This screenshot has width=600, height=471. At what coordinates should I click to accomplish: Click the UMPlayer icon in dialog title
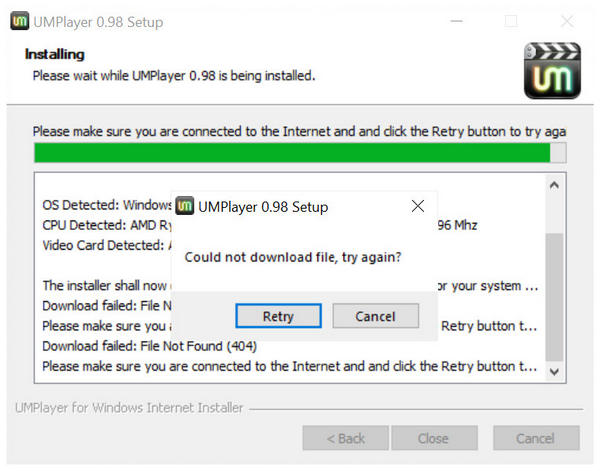click(185, 206)
